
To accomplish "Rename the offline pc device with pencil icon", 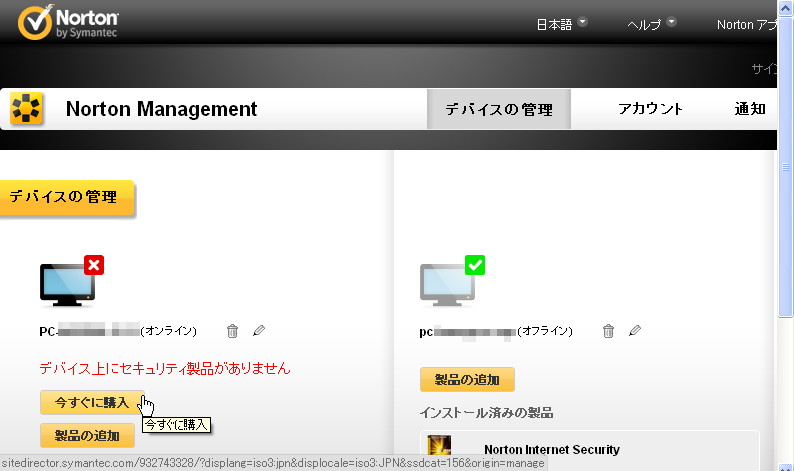I will click(x=635, y=330).
